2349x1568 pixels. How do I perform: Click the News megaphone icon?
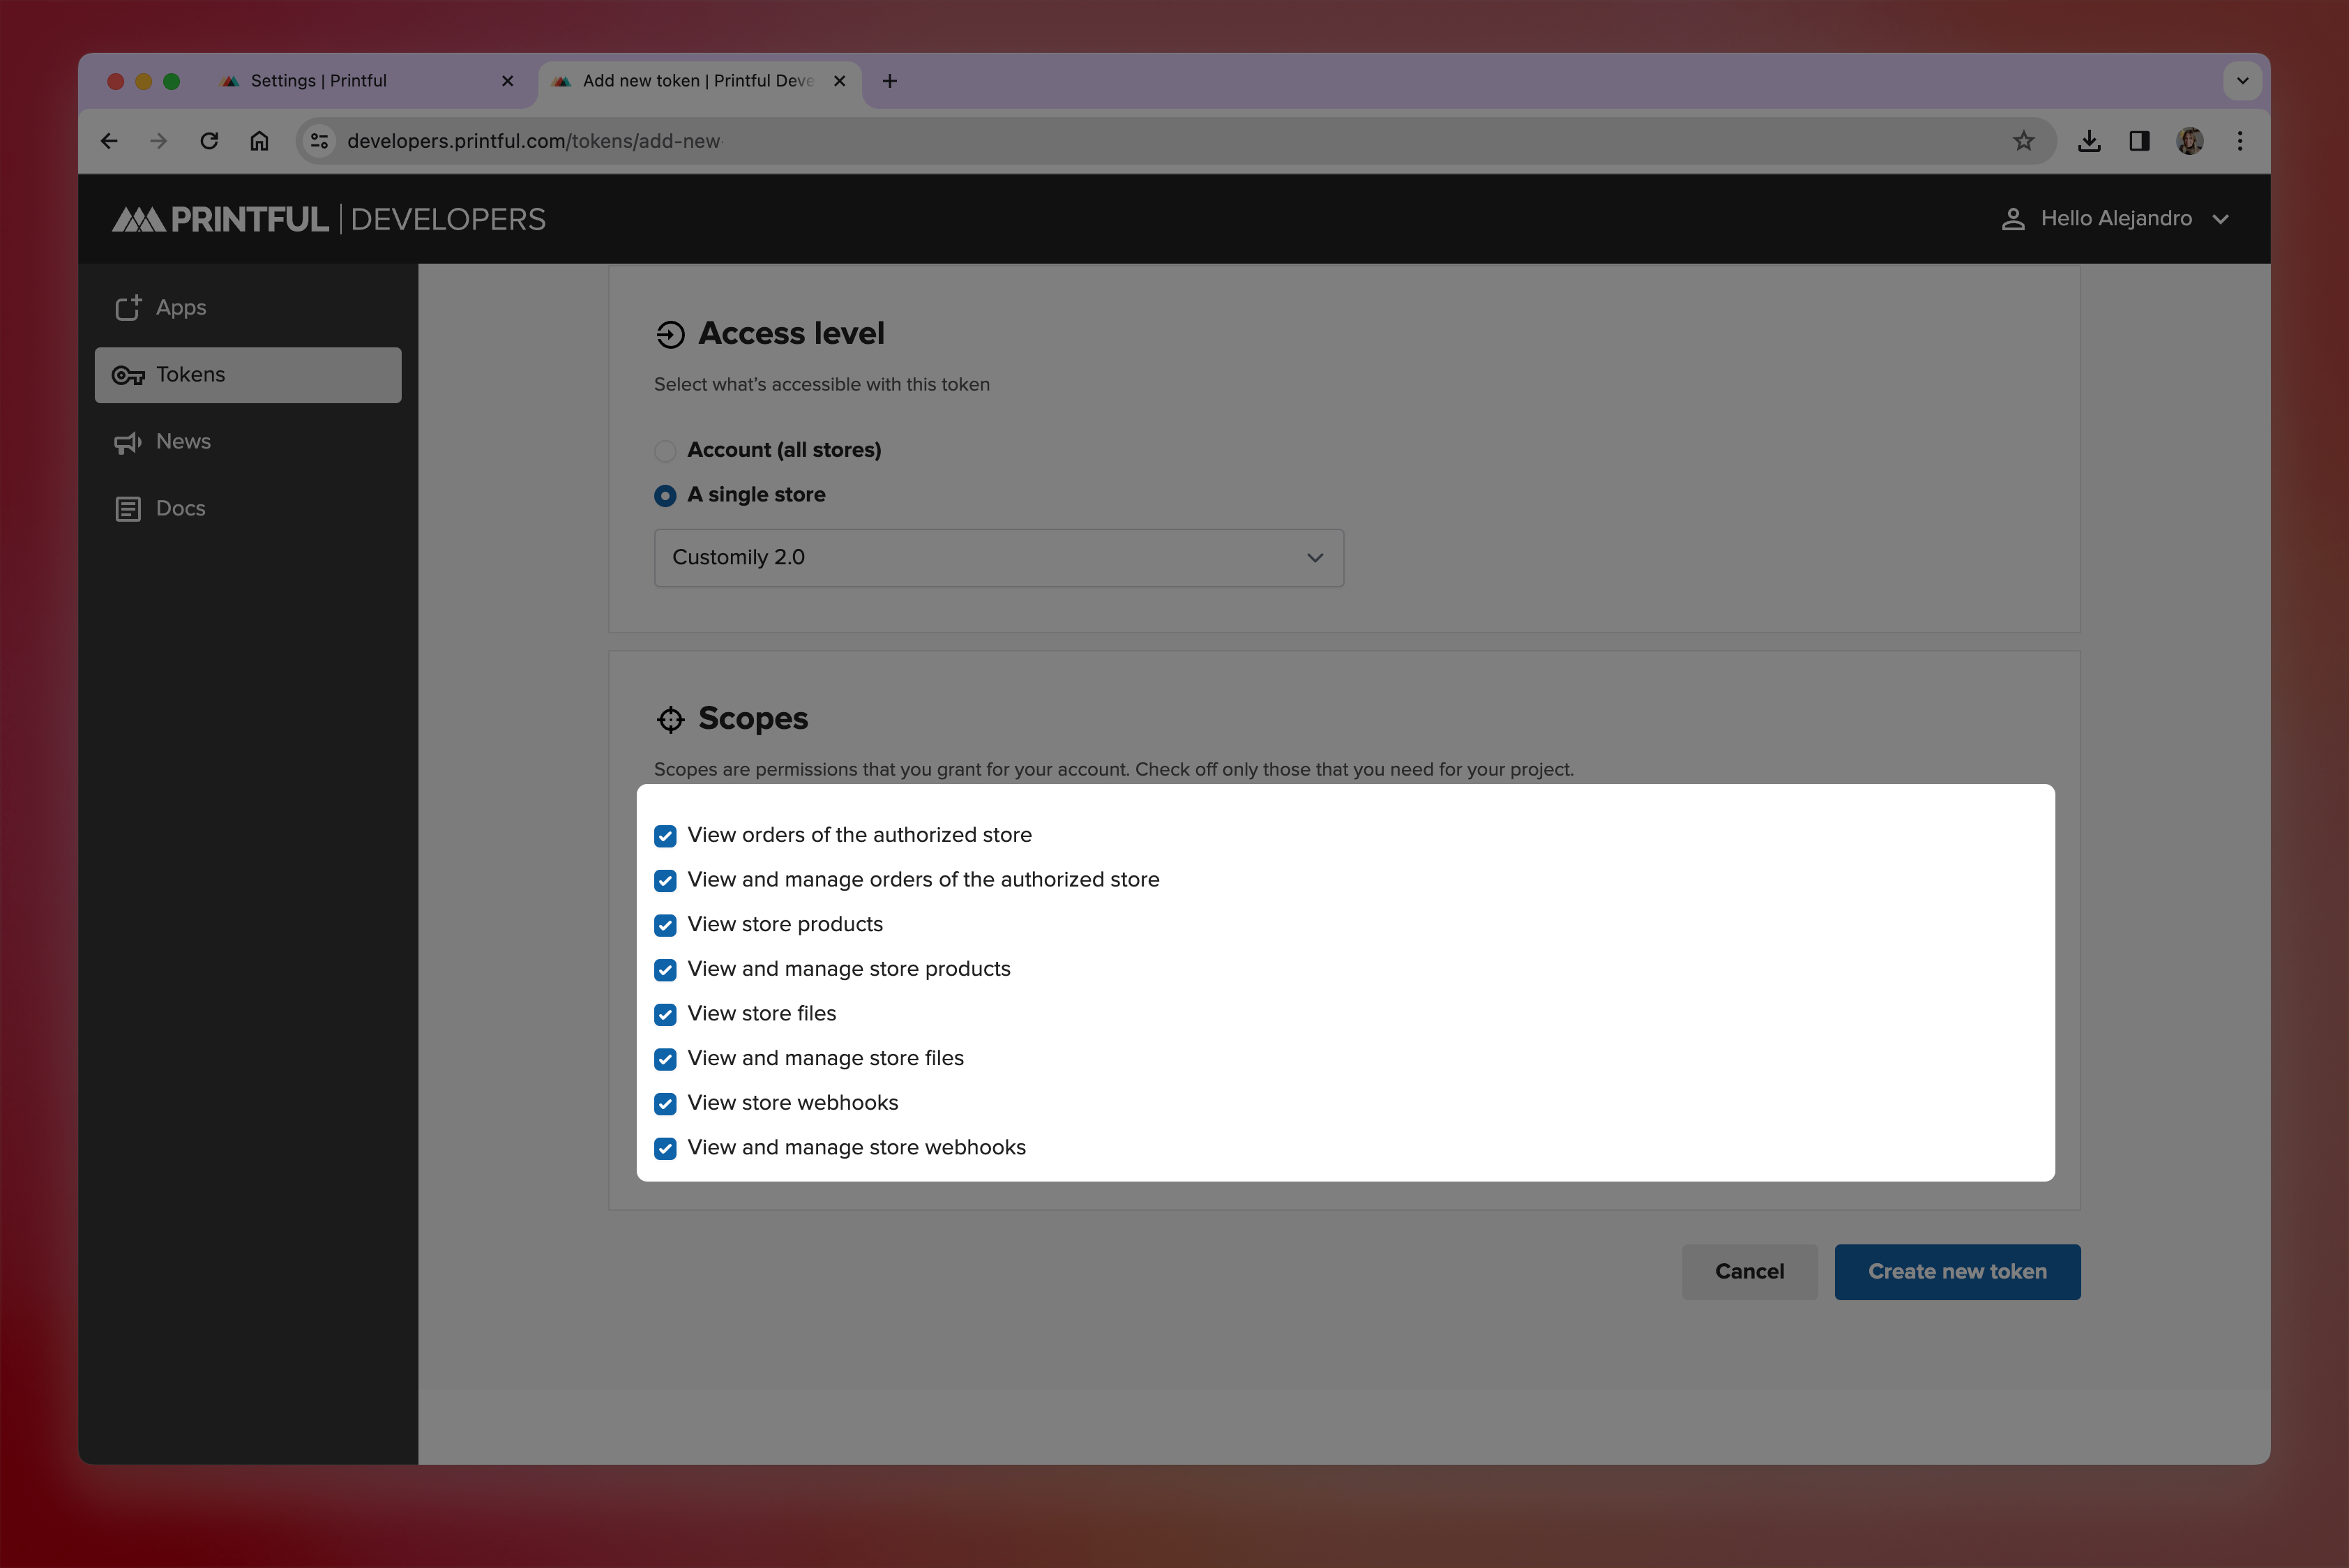pos(128,442)
